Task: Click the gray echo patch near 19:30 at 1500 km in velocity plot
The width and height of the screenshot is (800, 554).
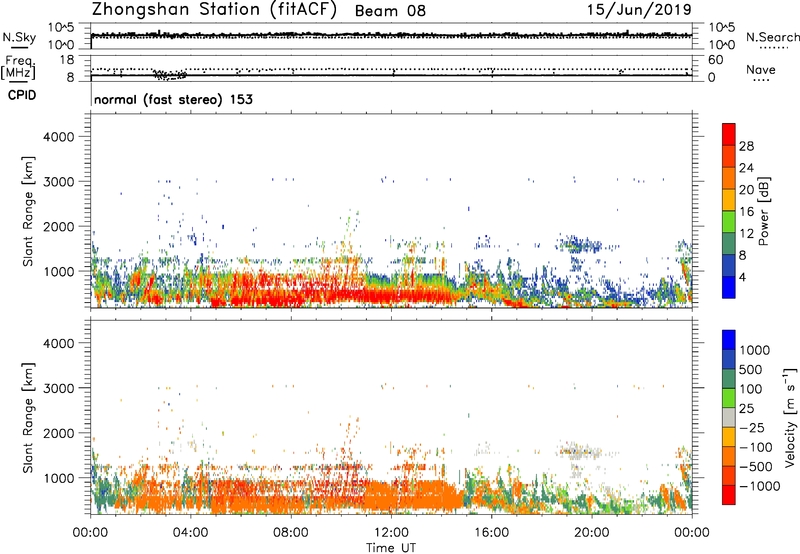Action: point(580,451)
